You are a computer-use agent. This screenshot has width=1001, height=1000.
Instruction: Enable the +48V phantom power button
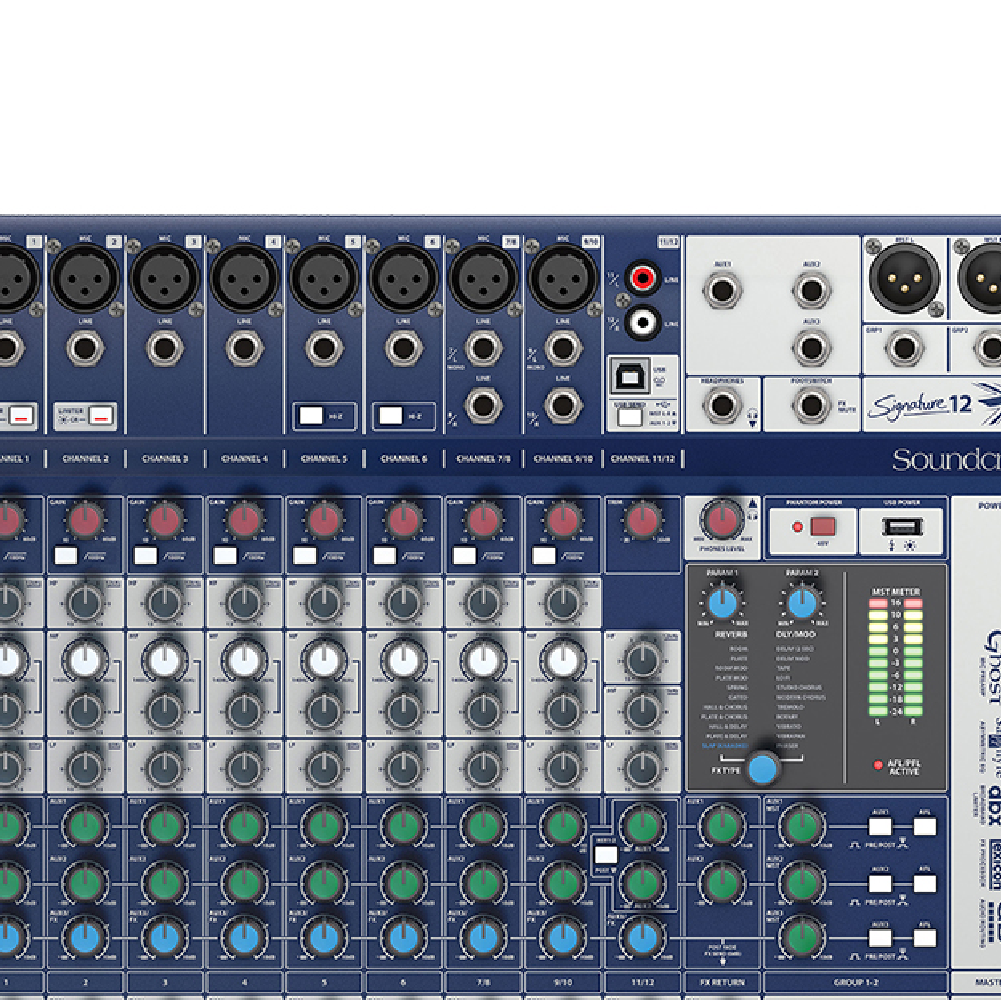click(822, 526)
